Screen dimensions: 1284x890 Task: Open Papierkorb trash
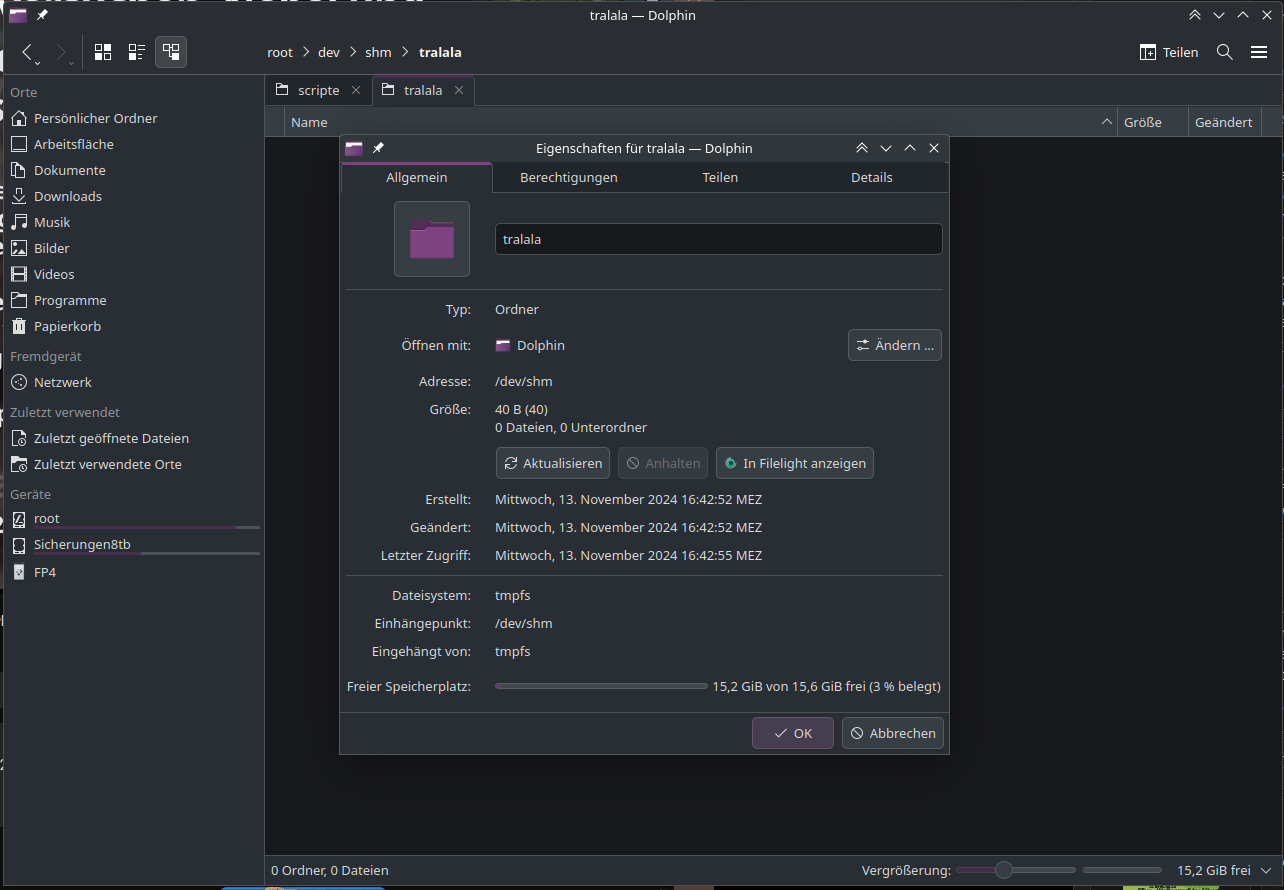(133, 326)
